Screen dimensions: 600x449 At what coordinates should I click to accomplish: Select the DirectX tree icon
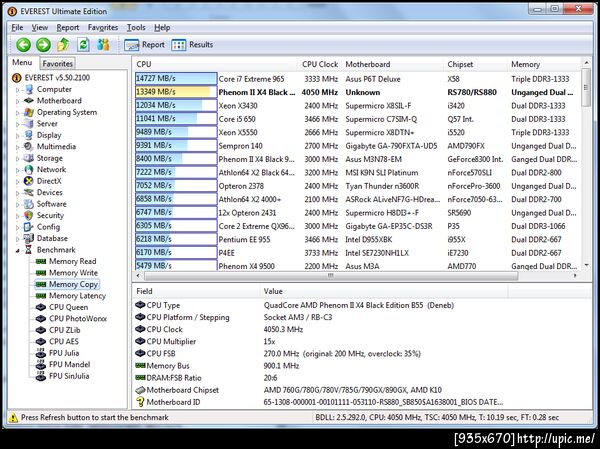pyautogui.click(x=28, y=181)
